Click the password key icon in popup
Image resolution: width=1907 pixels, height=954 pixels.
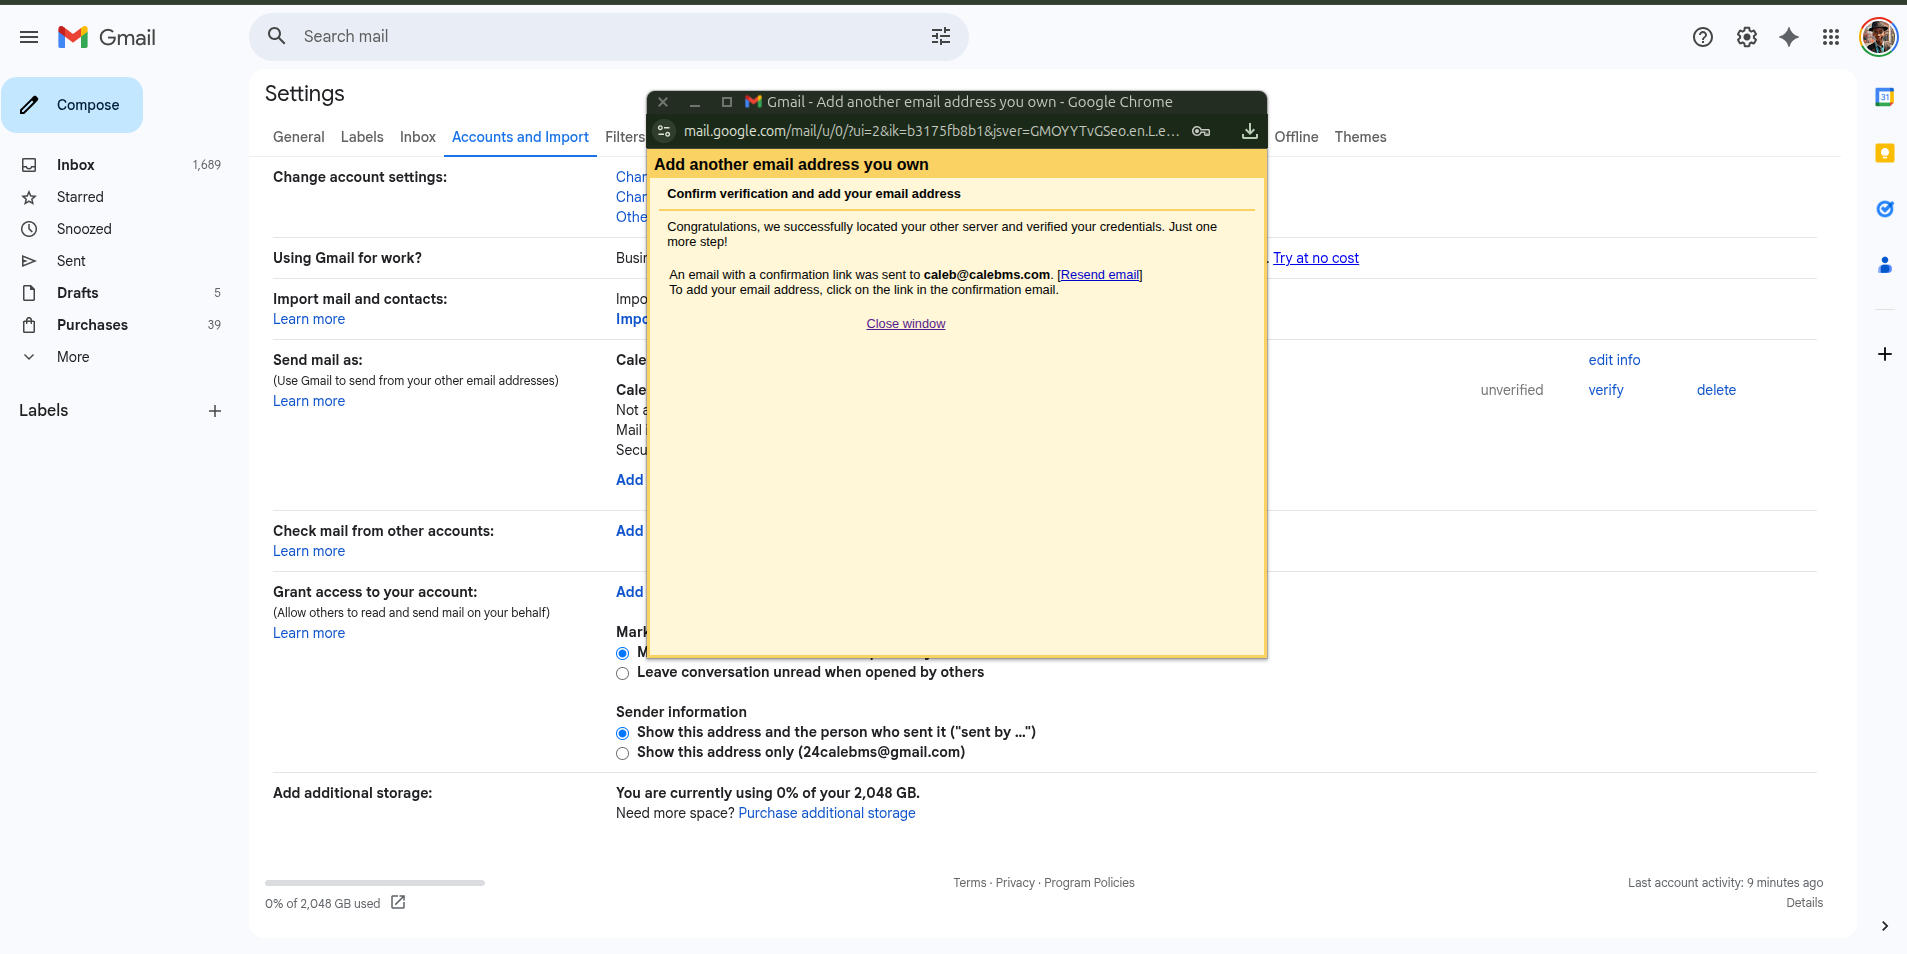point(1201,131)
